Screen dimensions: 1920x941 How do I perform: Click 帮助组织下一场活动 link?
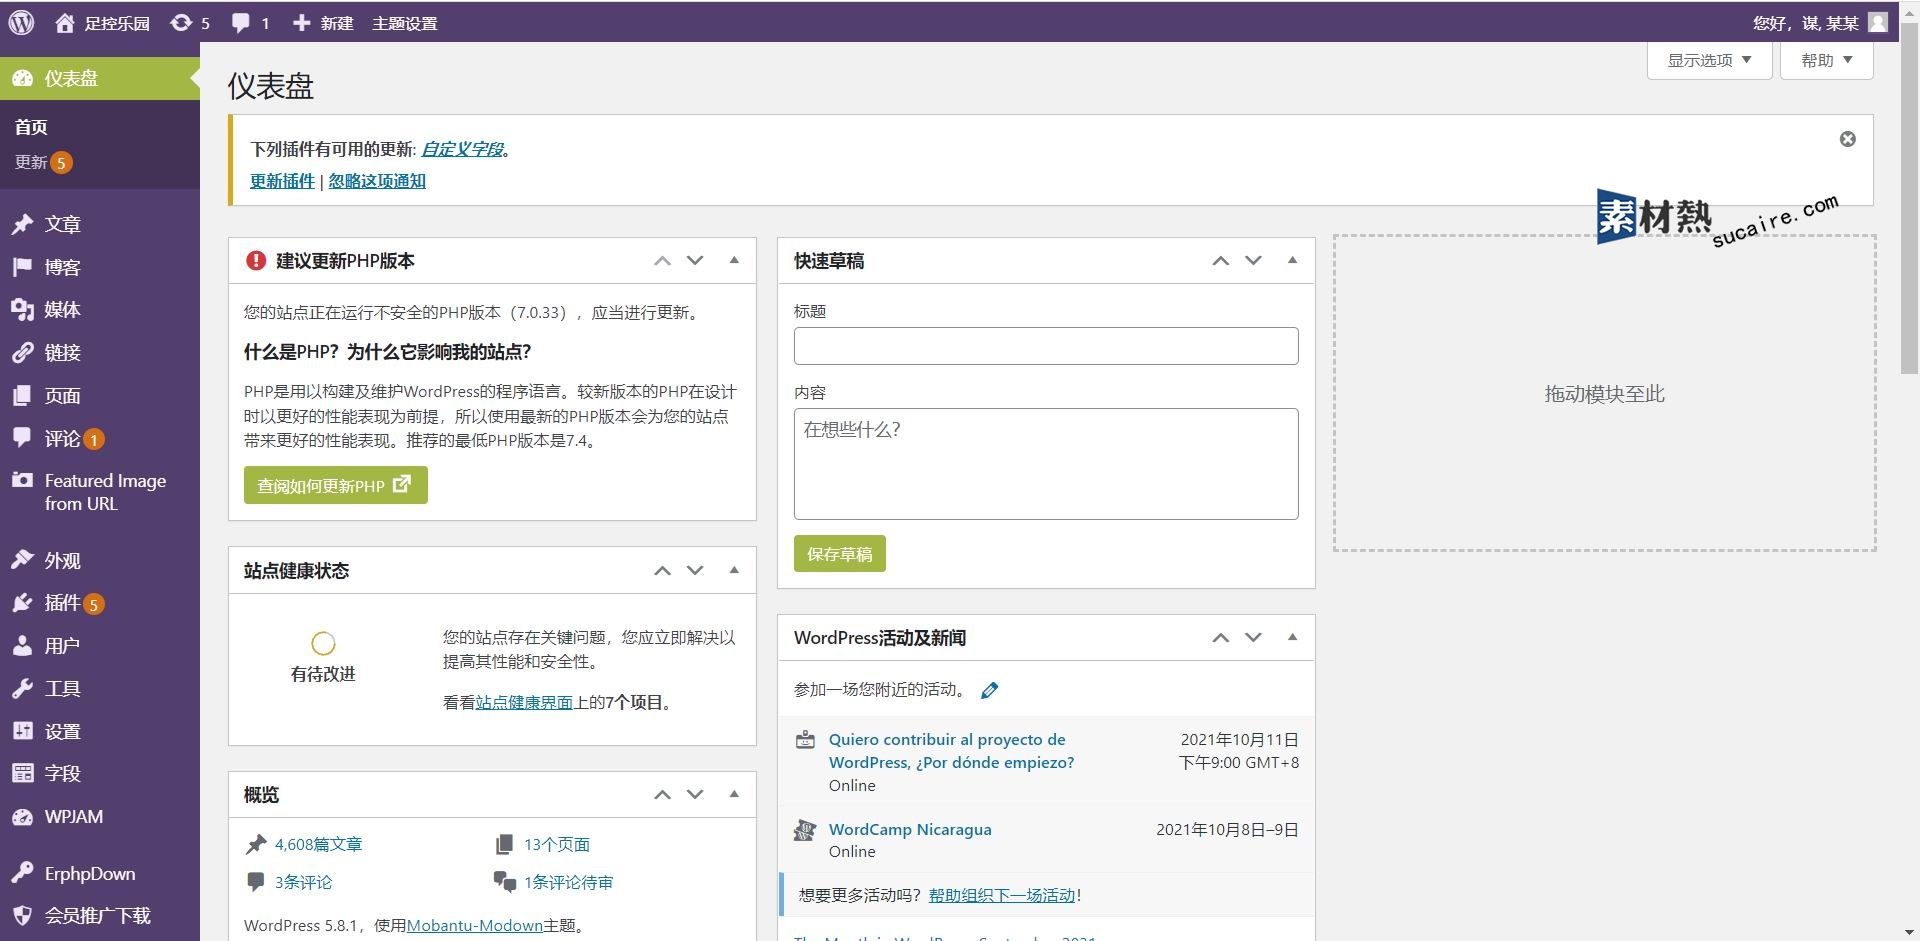(1002, 895)
